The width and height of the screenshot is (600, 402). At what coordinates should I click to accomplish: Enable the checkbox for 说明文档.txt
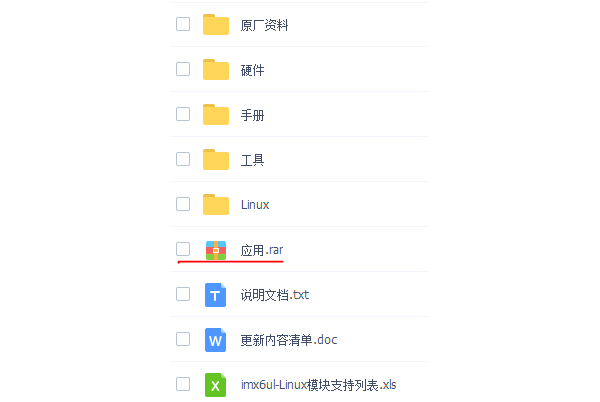coord(183,293)
